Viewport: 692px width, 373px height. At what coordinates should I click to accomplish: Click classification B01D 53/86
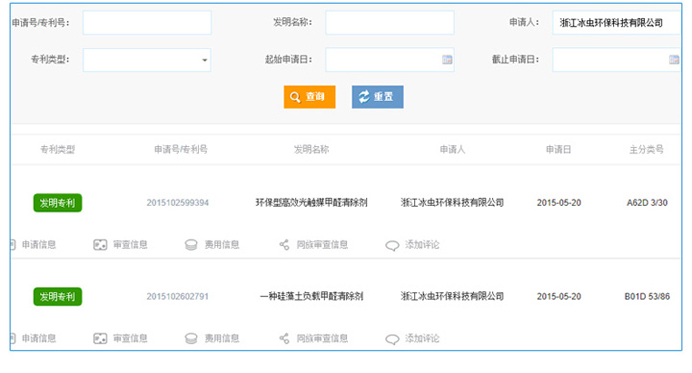pyautogui.click(x=647, y=297)
